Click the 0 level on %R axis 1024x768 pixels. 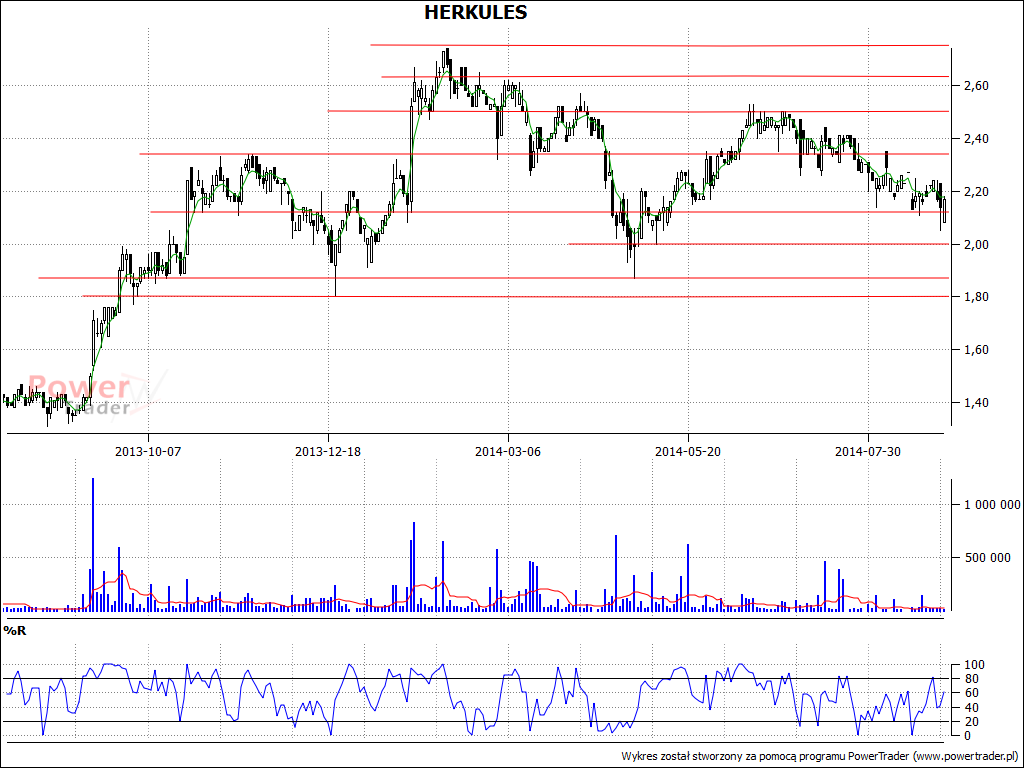point(967,736)
